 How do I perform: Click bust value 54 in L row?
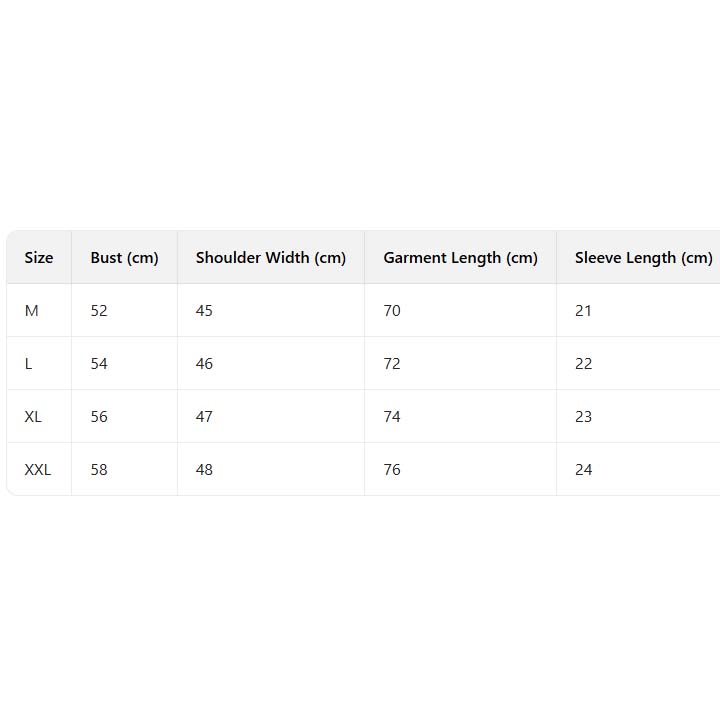(99, 364)
